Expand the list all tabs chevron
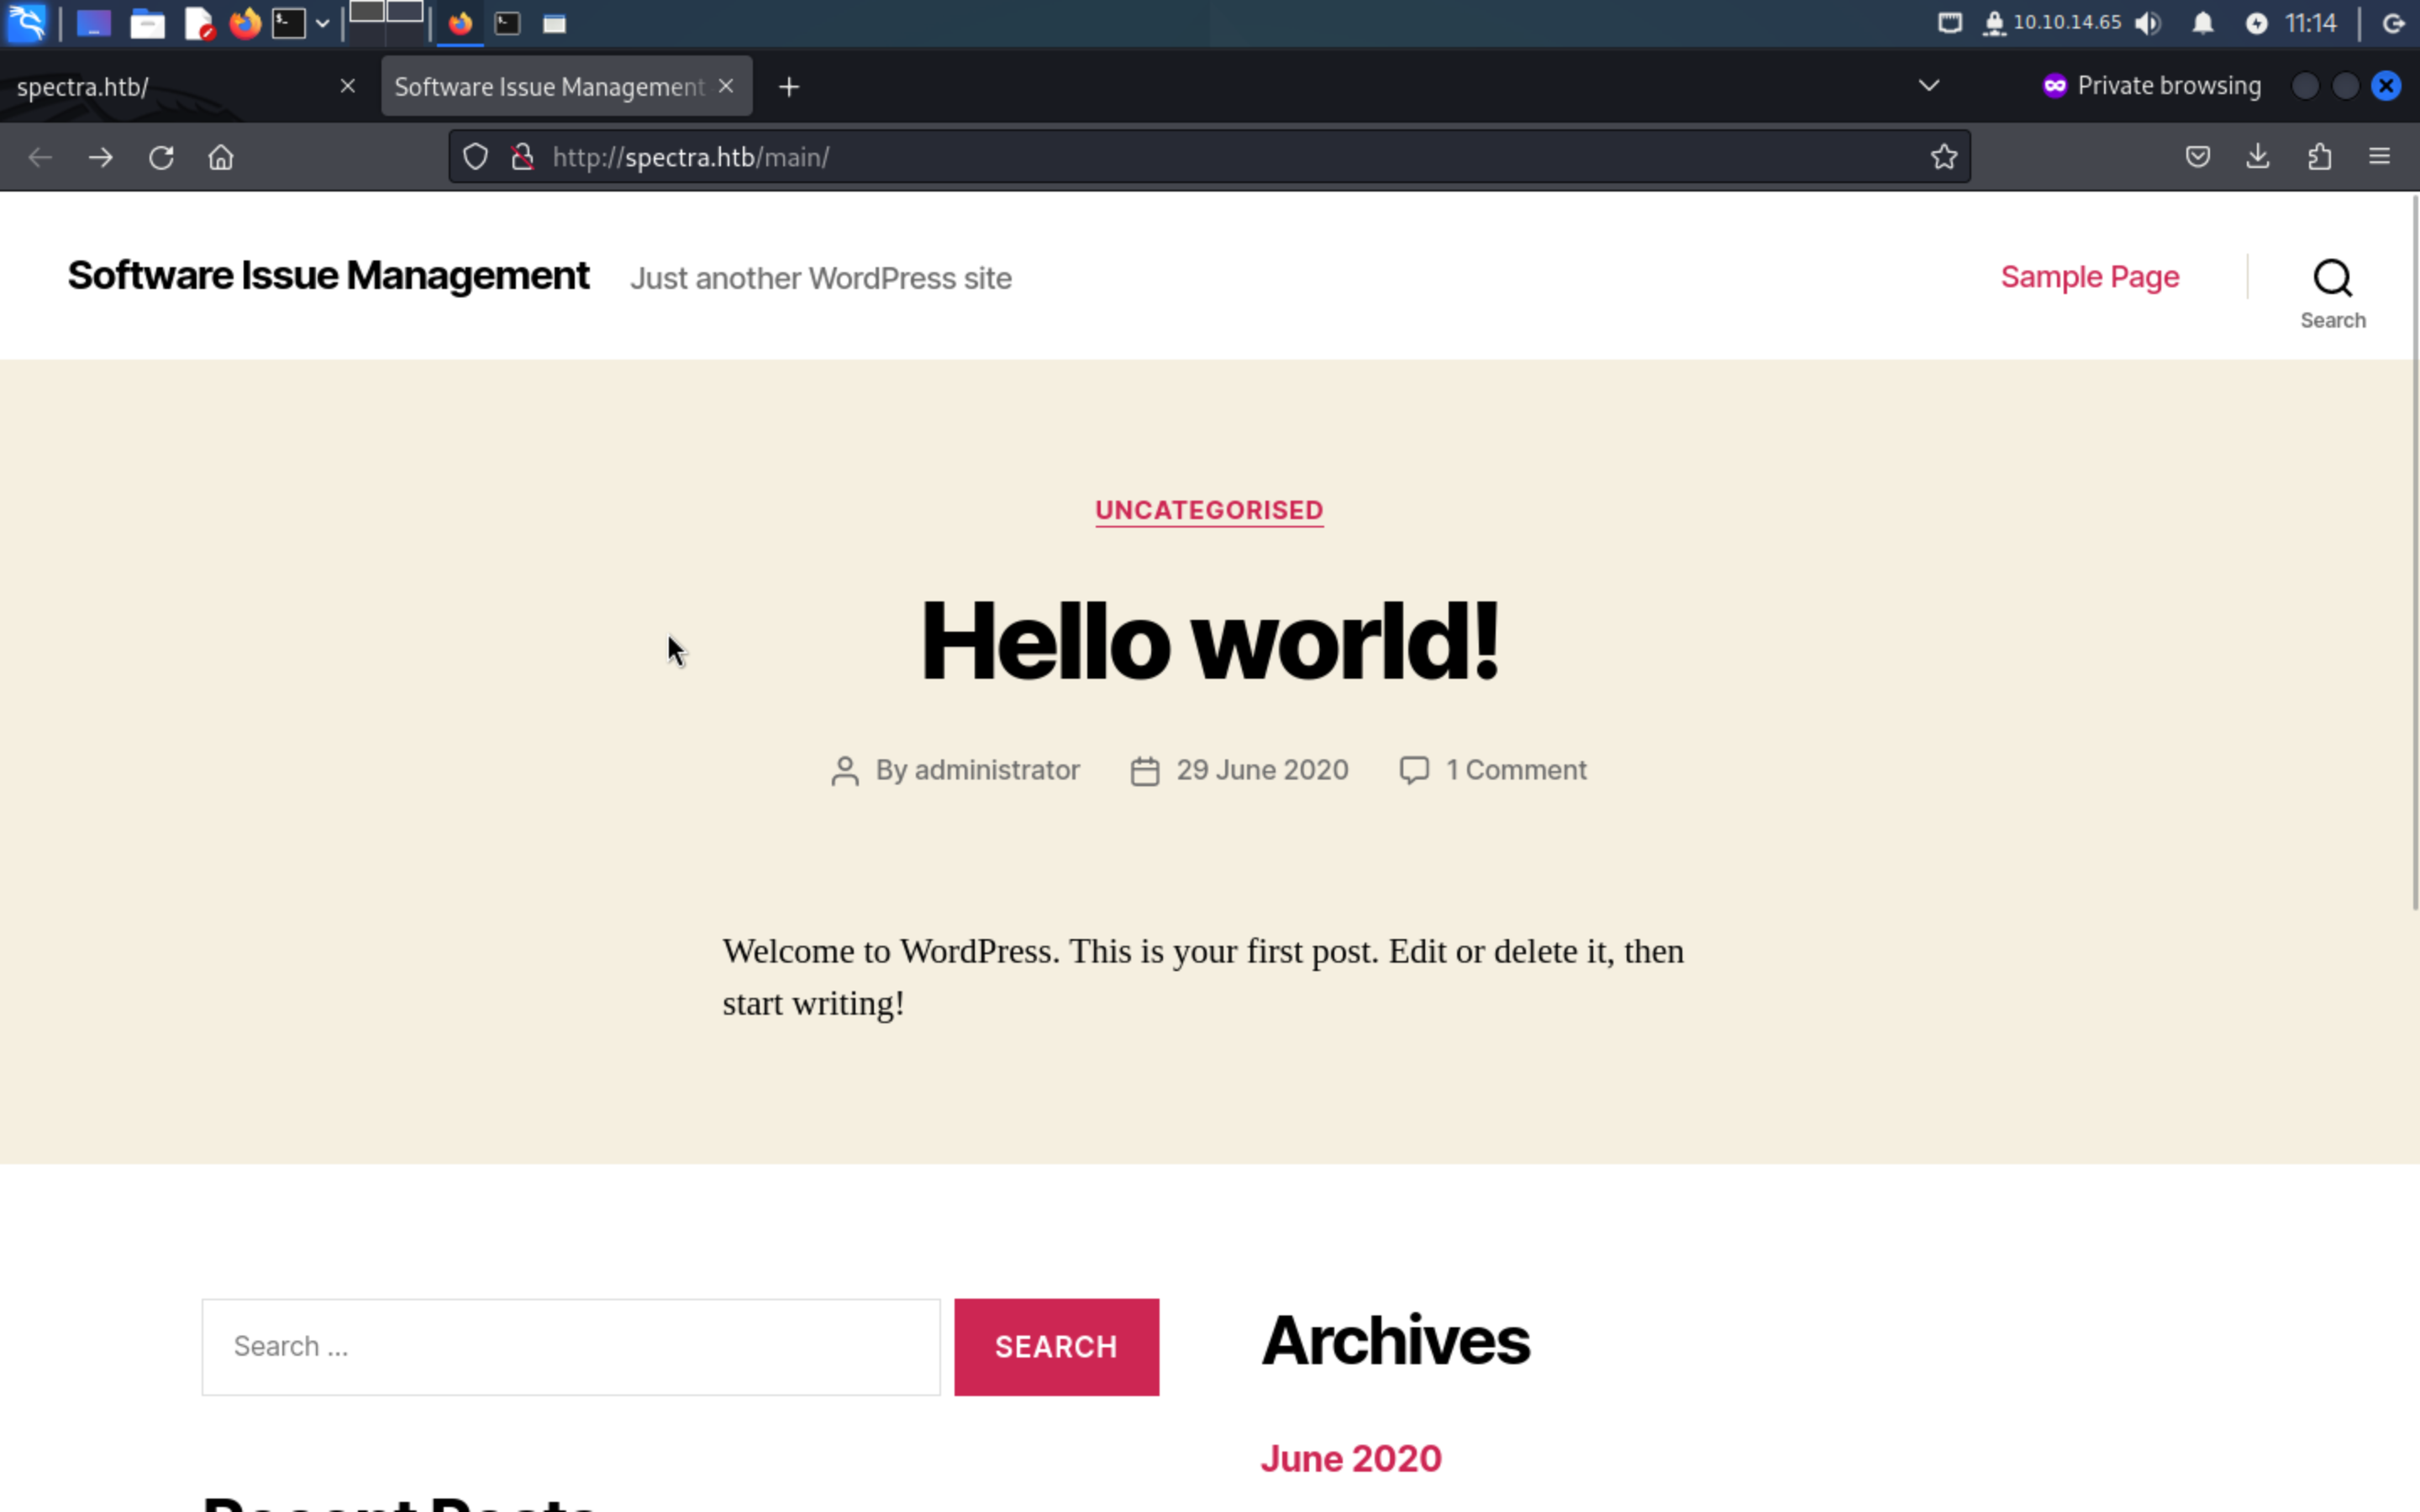 coord(1929,86)
